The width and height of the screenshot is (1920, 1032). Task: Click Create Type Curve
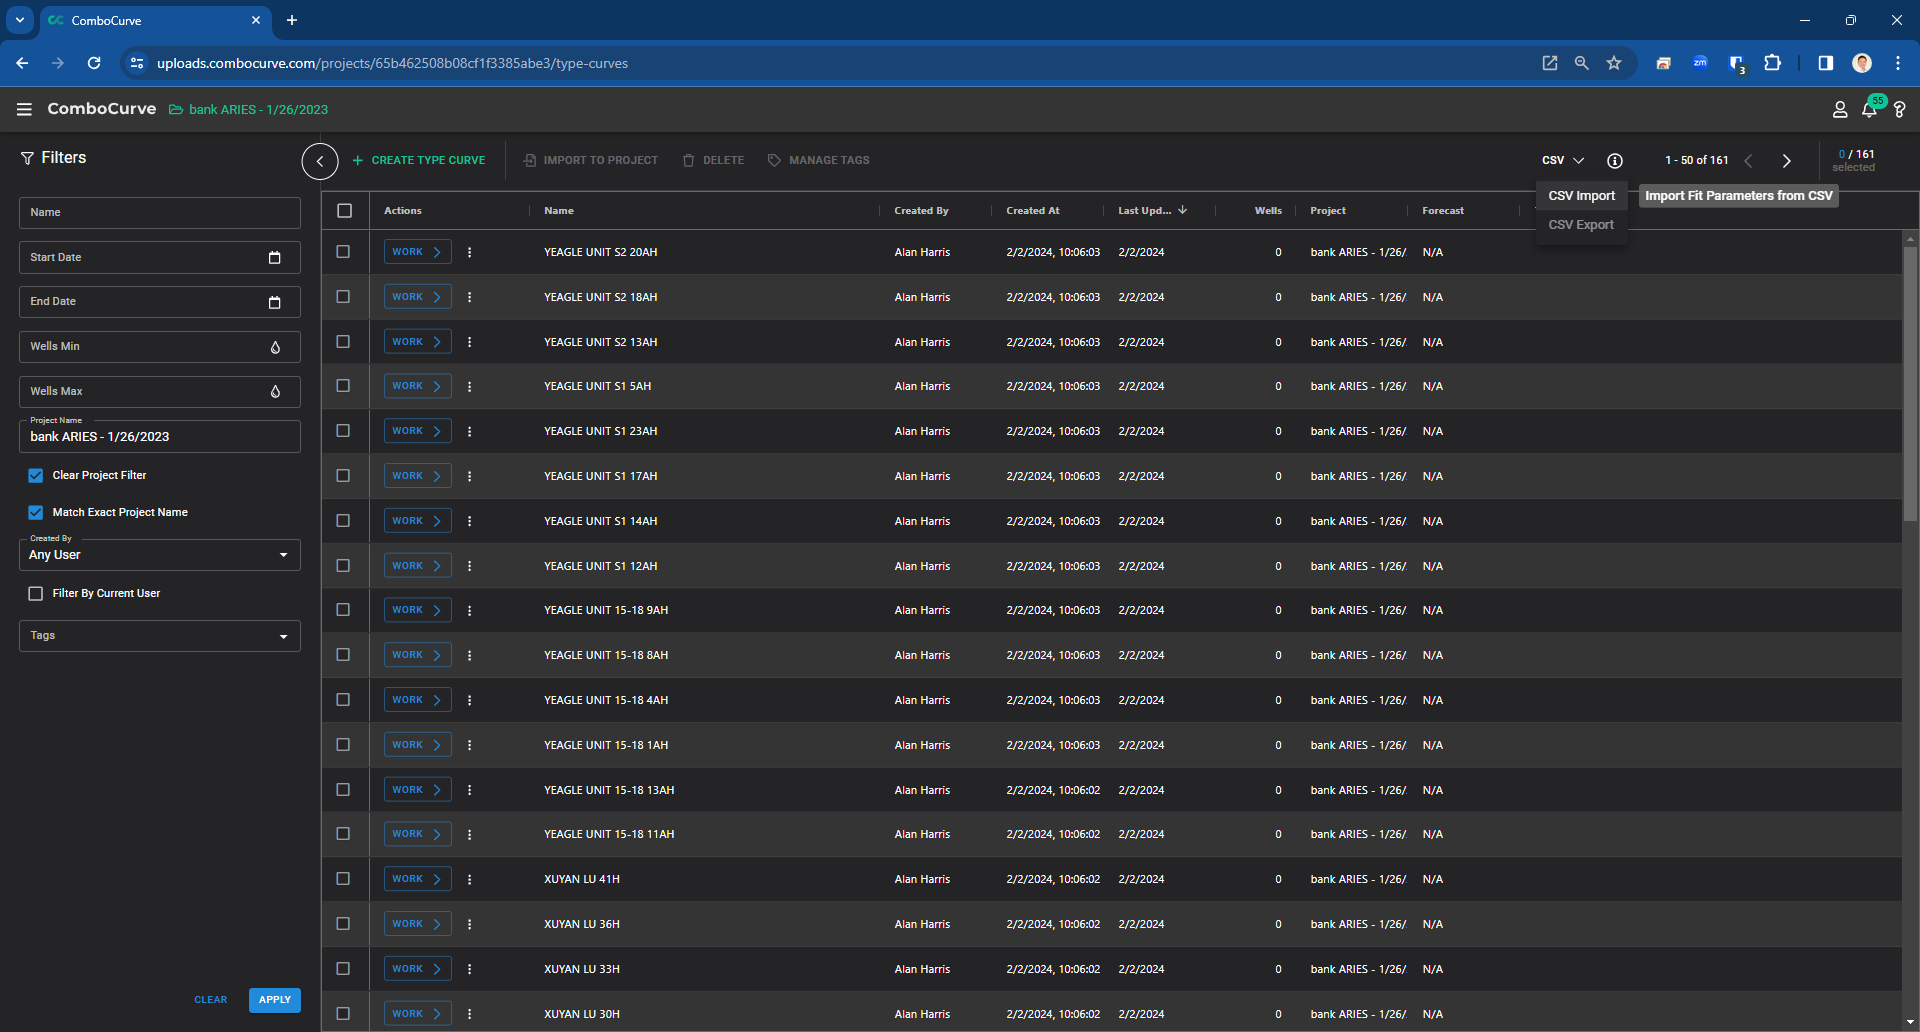point(418,160)
